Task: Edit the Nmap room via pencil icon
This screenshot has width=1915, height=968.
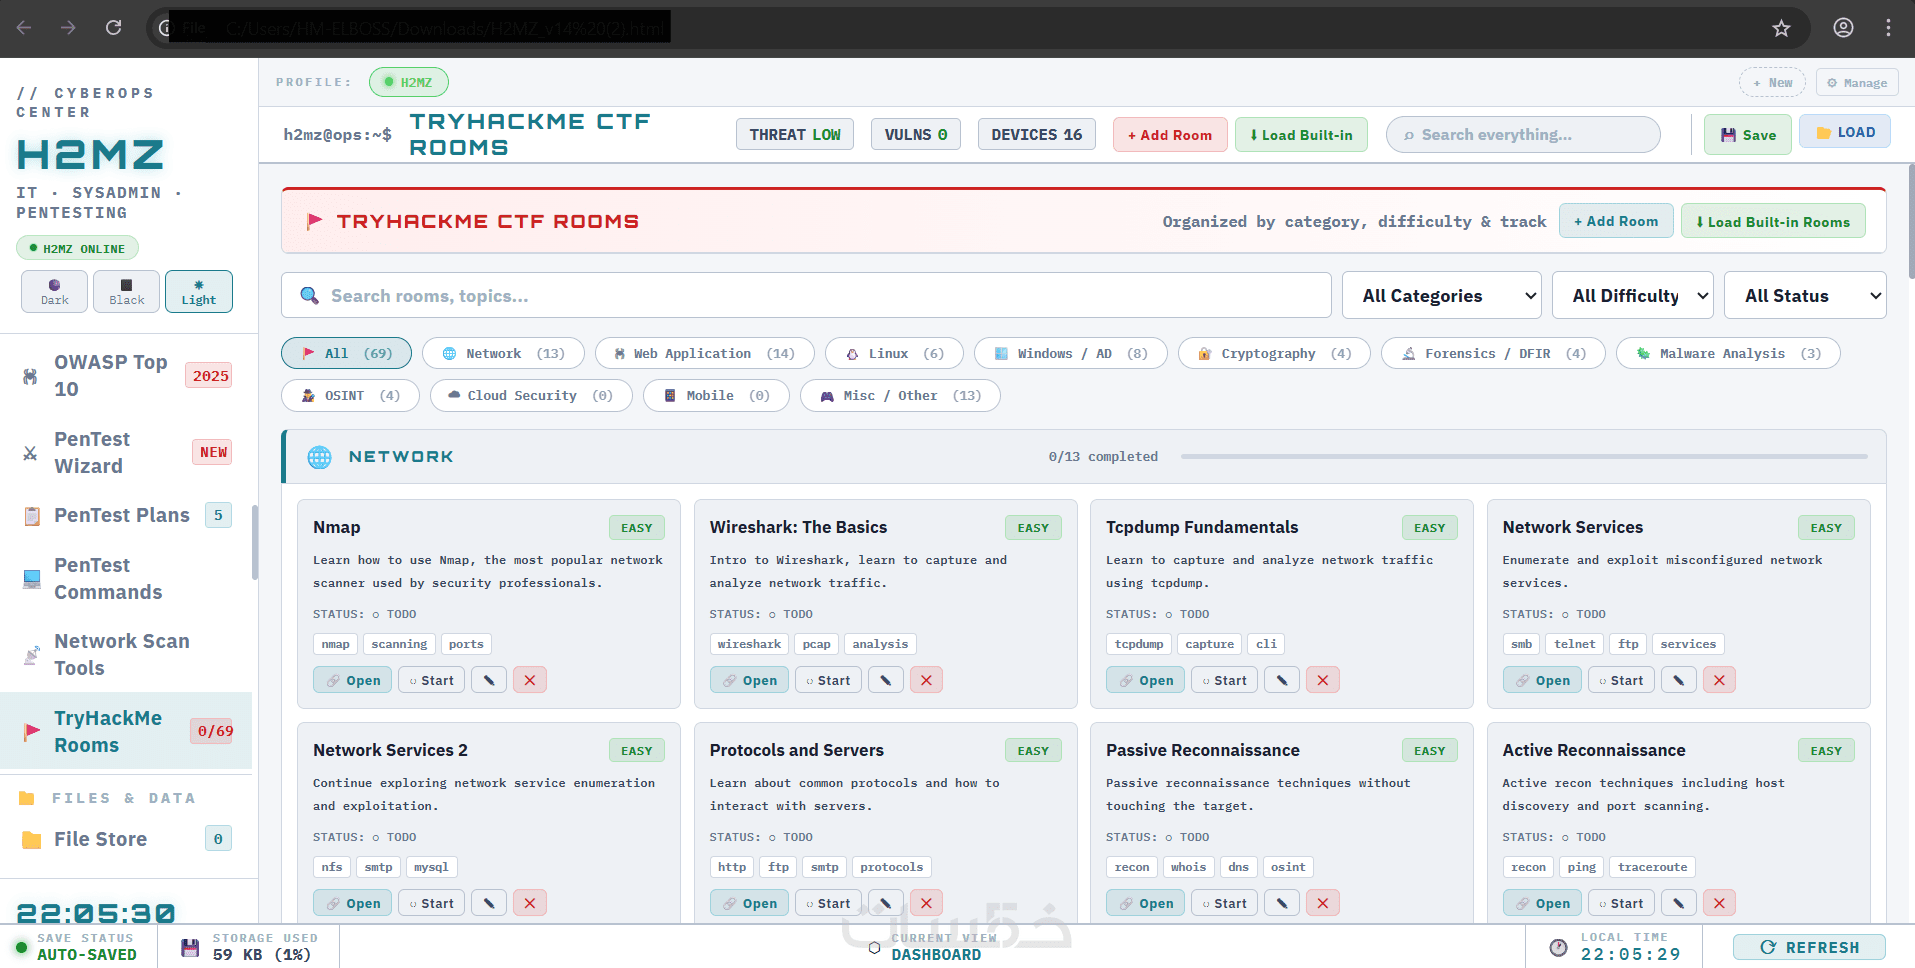Action: tap(489, 680)
